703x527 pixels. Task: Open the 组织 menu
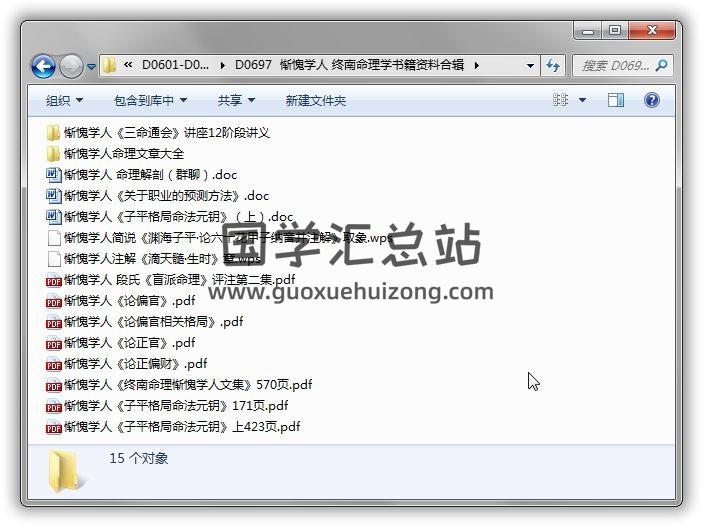(64, 100)
